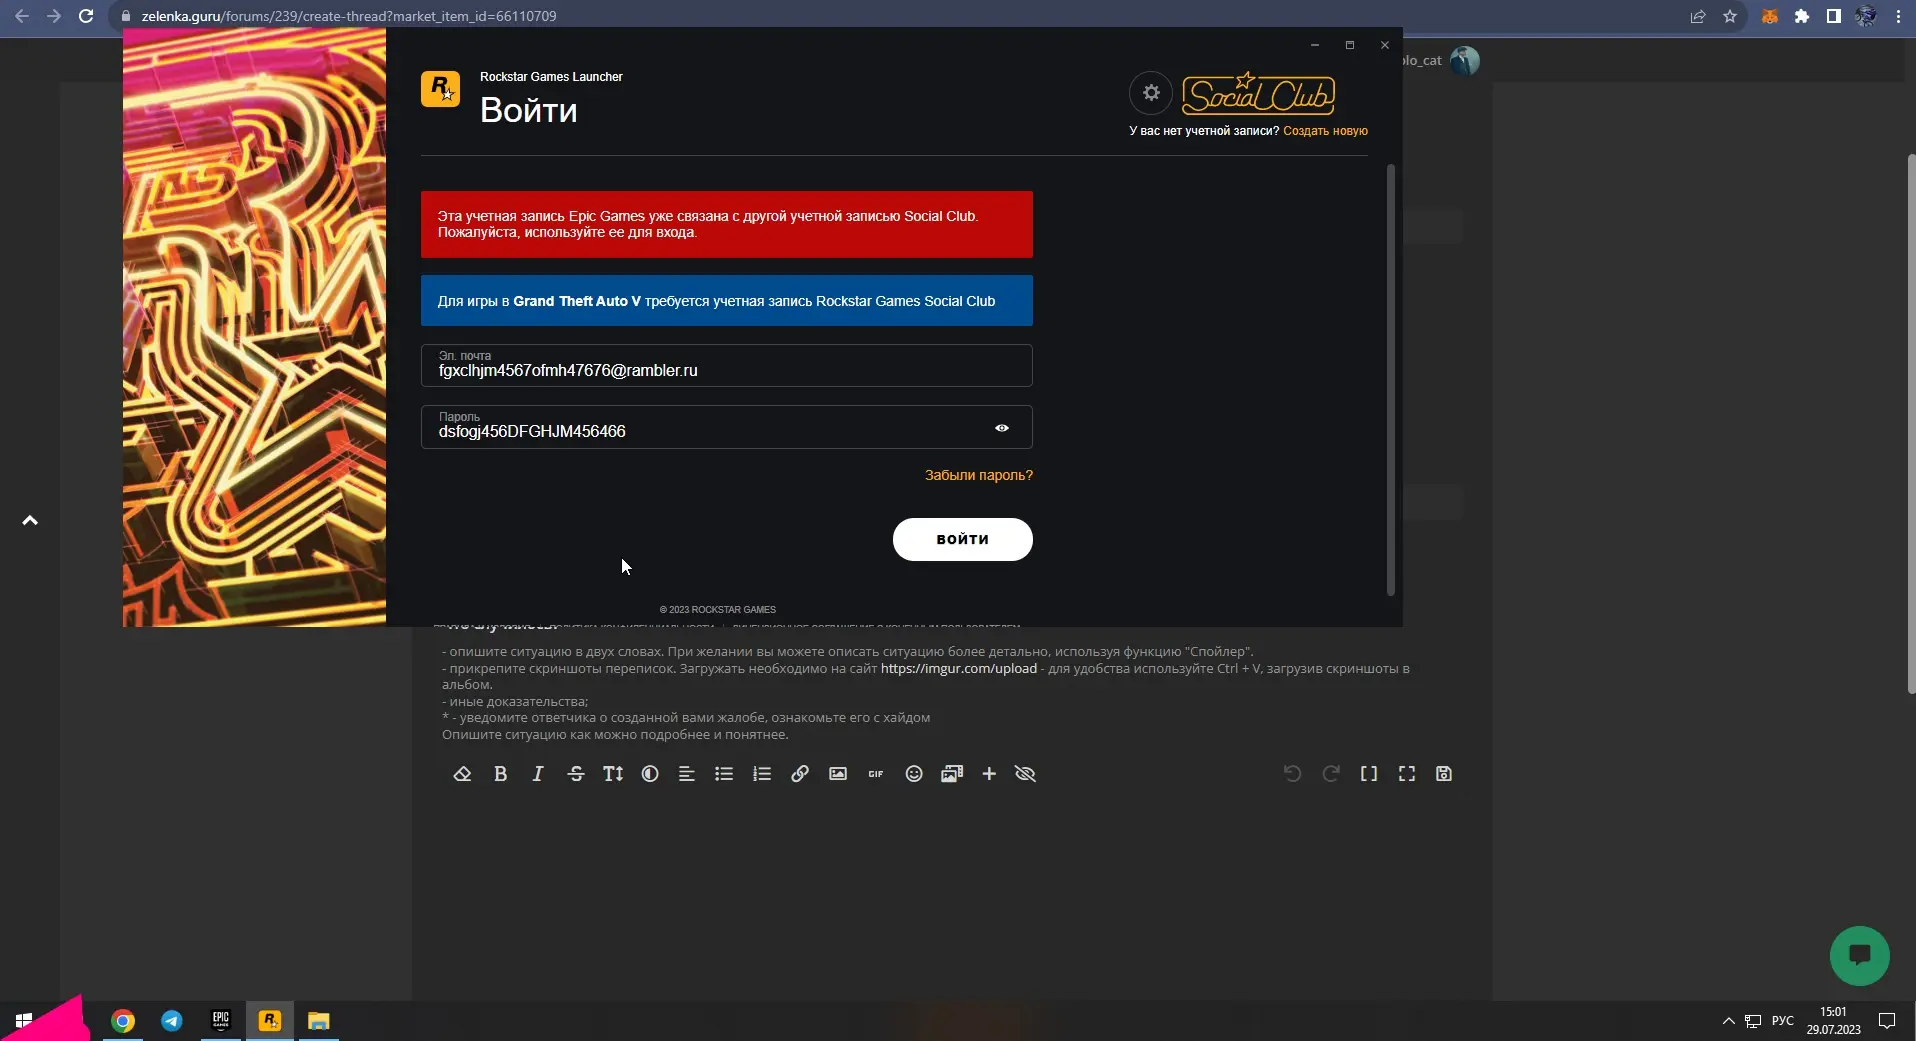The width and height of the screenshot is (1916, 1041).
Task: Open network status tray icon
Action: coord(1753,1020)
